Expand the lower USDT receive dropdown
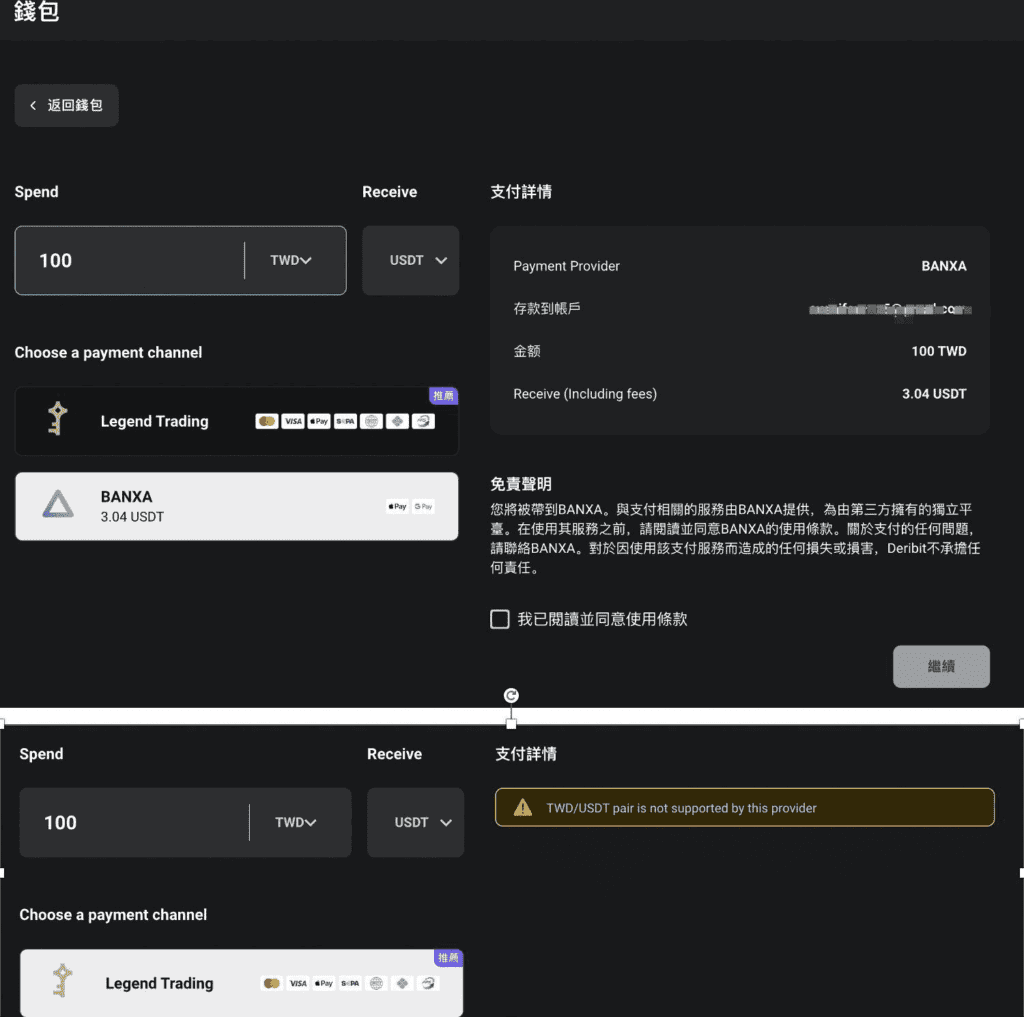This screenshot has height=1017, width=1024. click(415, 822)
